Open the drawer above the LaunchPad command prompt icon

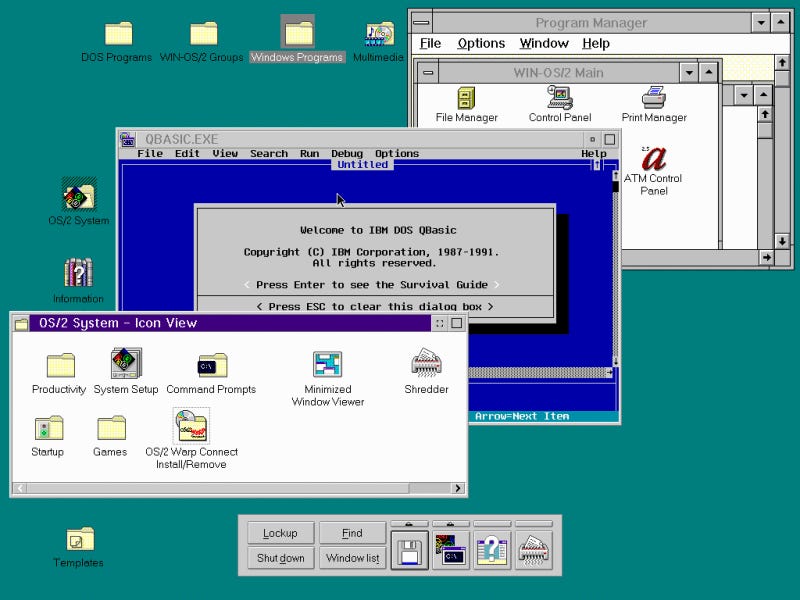pyautogui.click(x=450, y=523)
